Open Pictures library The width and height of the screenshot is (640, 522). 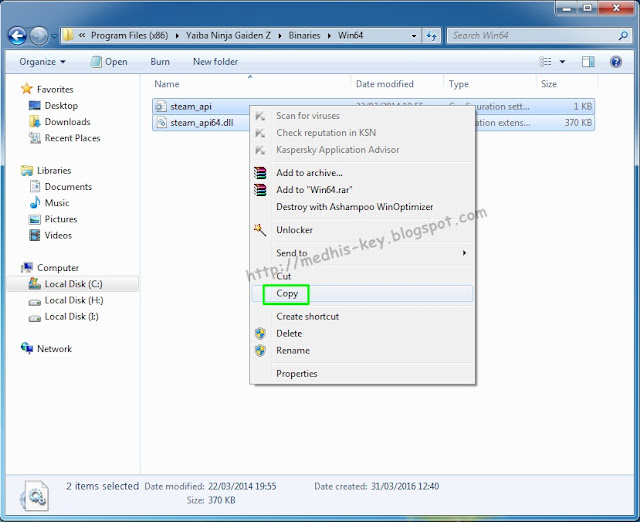53,219
